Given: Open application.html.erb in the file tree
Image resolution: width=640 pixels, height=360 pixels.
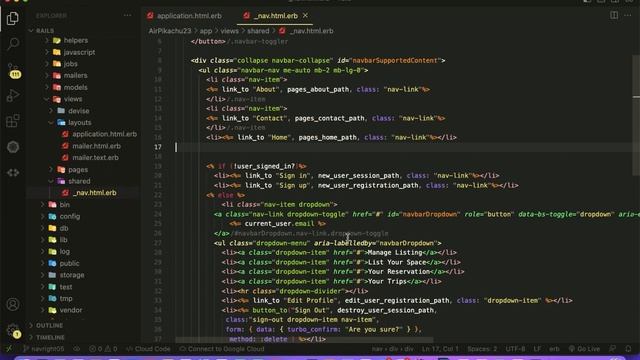Looking at the screenshot, I should [x=104, y=134].
